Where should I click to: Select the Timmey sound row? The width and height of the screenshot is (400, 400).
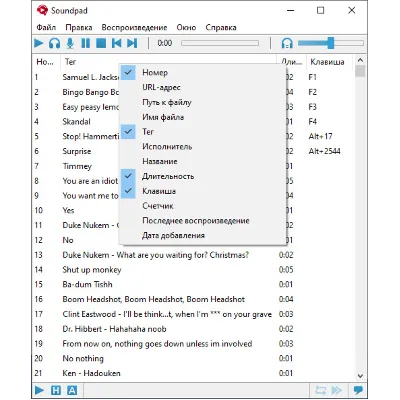(76, 166)
